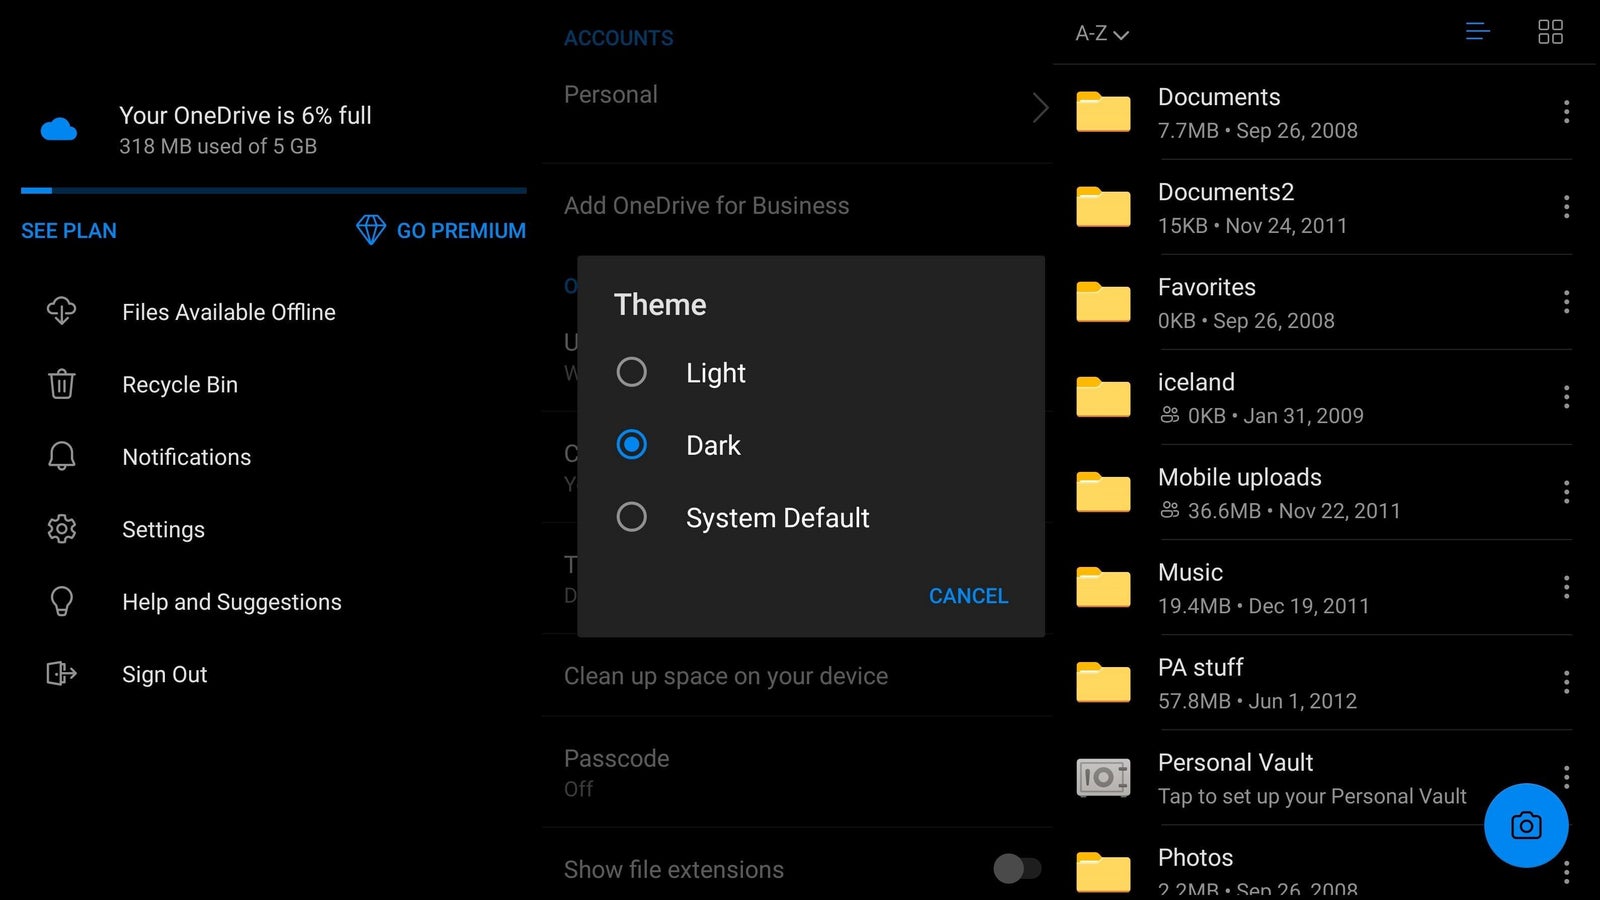Open more options for PA stuff
The height and width of the screenshot is (900, 1600).
pyautogui.click(x=1566, y=682)
